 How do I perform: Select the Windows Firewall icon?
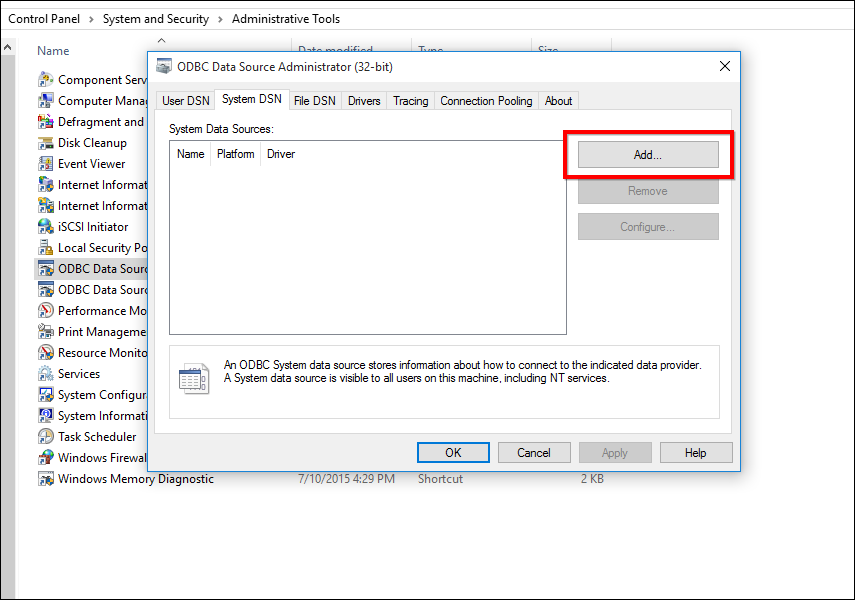(46, 458)
